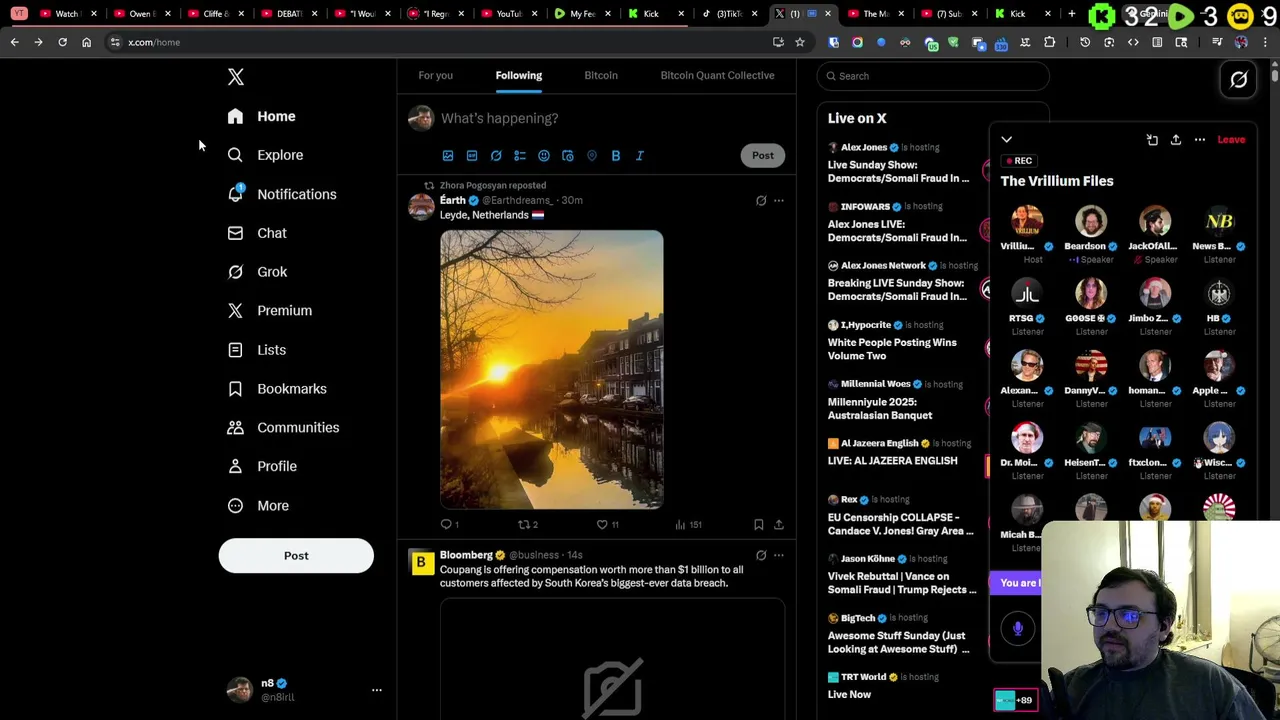Viewport: 1280px width, 720px height.
Task: Schedule the post with calendar icon
Action: (568, 156)
